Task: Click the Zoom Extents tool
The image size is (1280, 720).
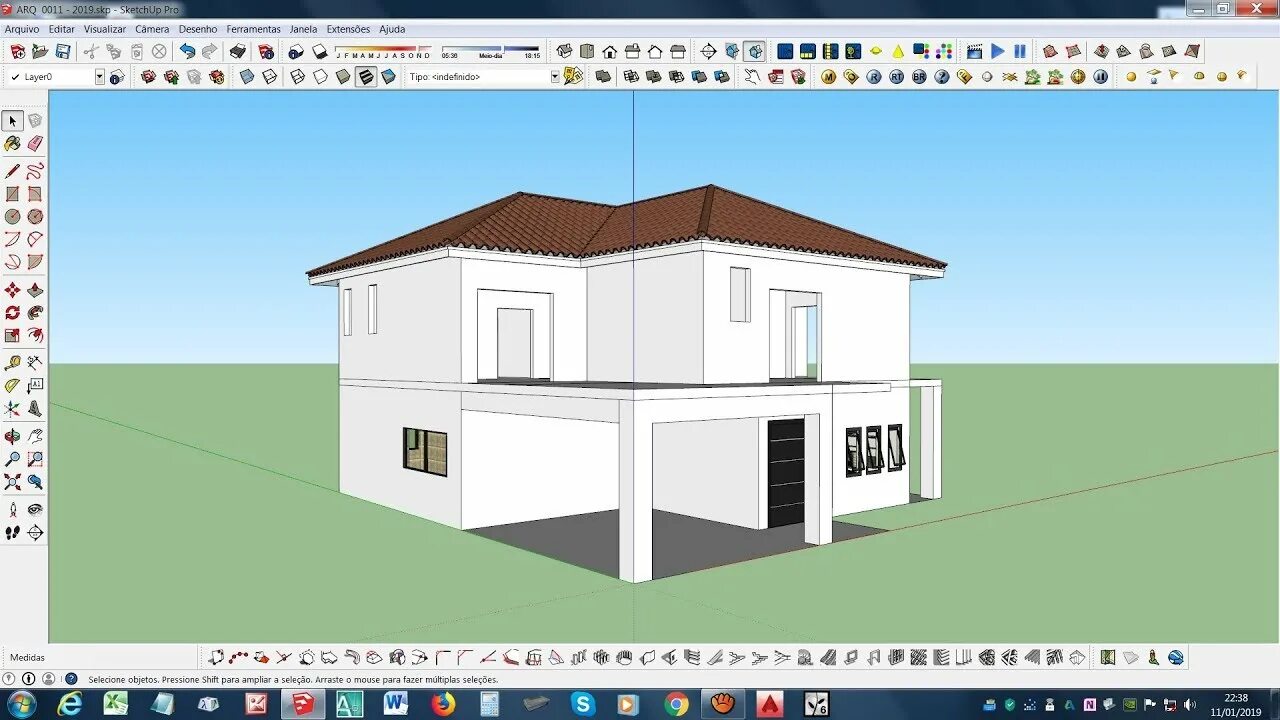Action: (x=13, y=482)
